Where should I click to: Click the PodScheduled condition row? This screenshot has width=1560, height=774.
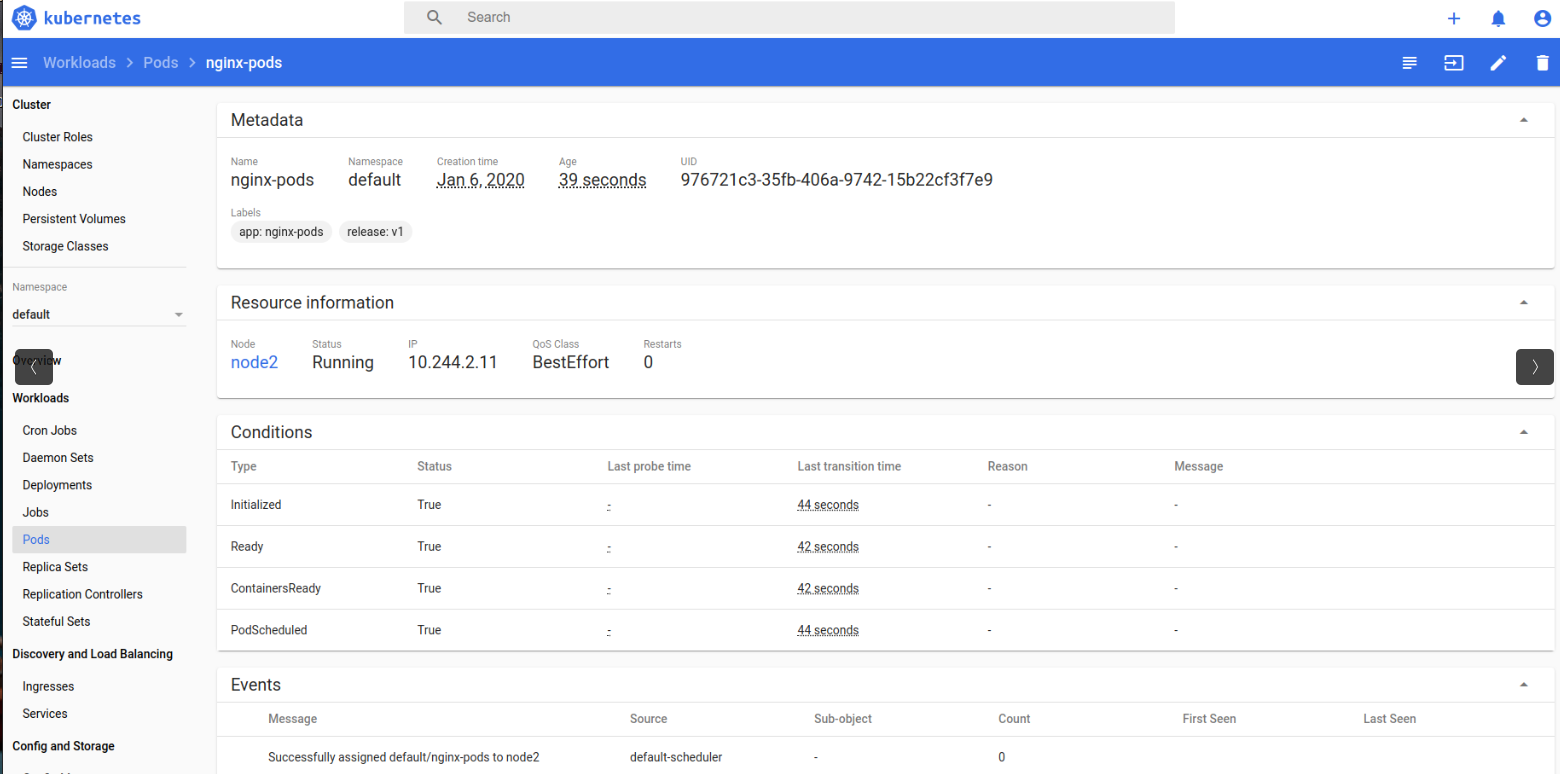pyautogui.click(x=886, y=631)
